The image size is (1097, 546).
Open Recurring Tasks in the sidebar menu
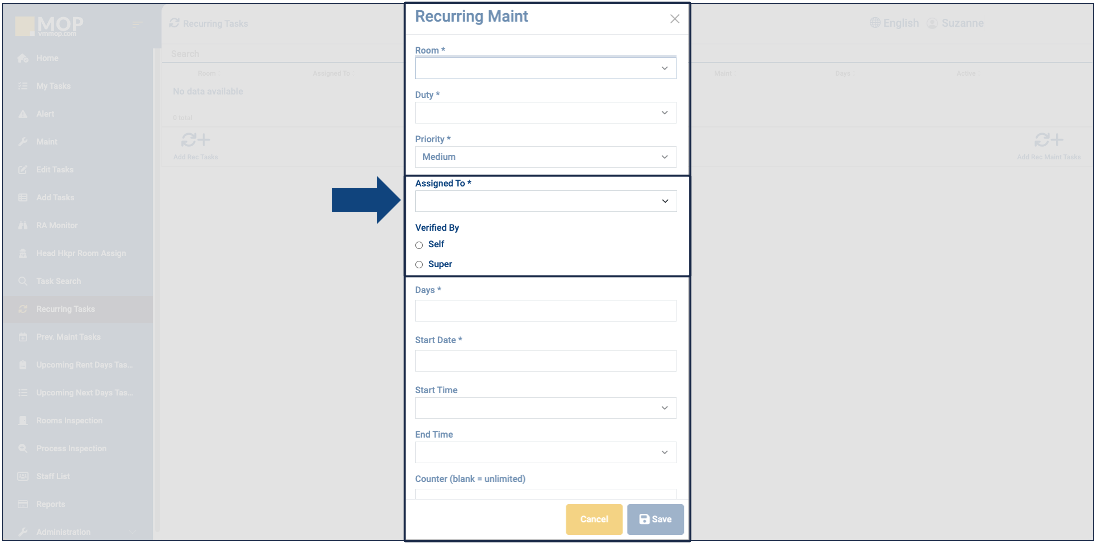point(66,309)
